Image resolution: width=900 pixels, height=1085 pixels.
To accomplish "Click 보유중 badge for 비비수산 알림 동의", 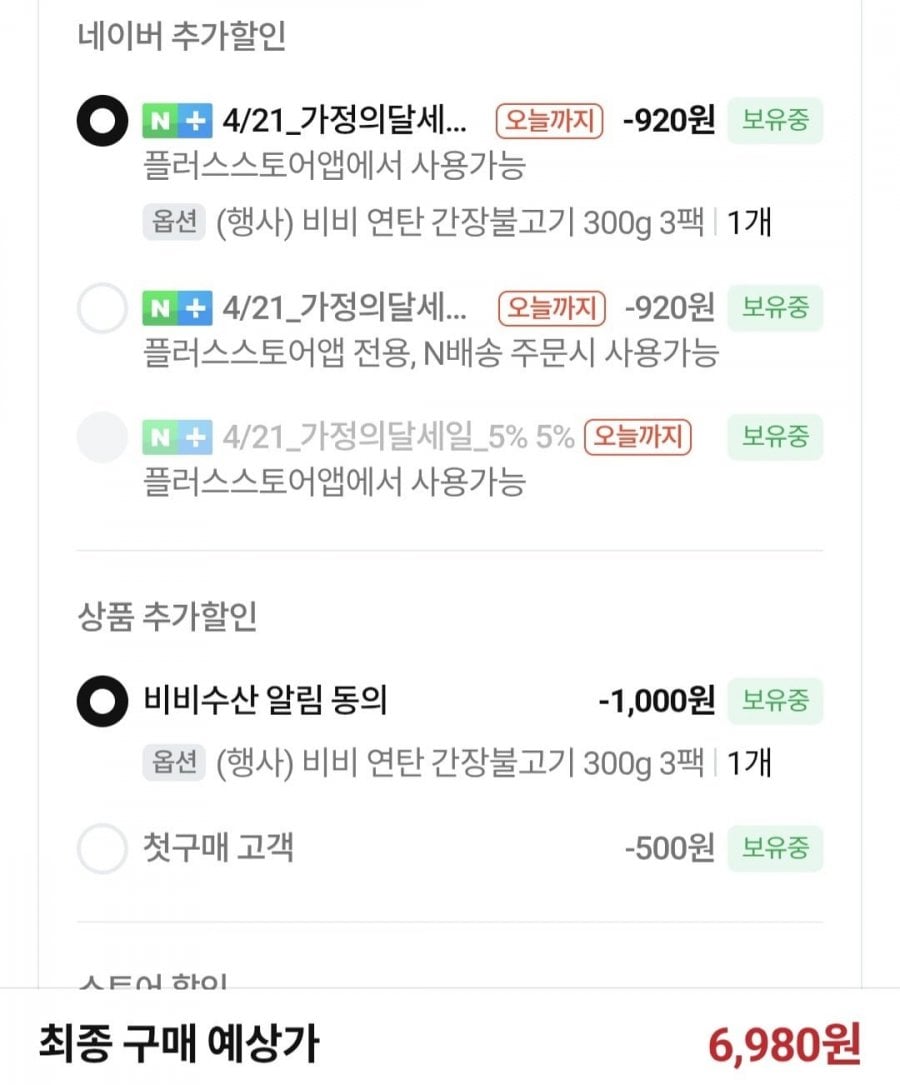I will [x=775, y=701].
